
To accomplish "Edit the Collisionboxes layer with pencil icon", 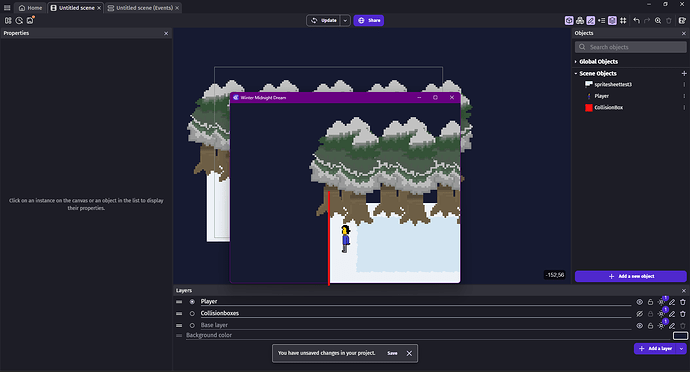I will pos(672,314).
